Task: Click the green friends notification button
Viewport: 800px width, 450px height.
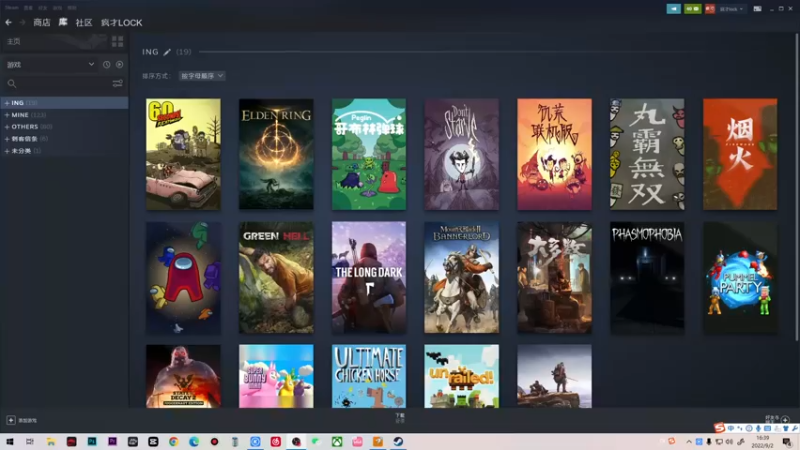Action: point(692,9)
